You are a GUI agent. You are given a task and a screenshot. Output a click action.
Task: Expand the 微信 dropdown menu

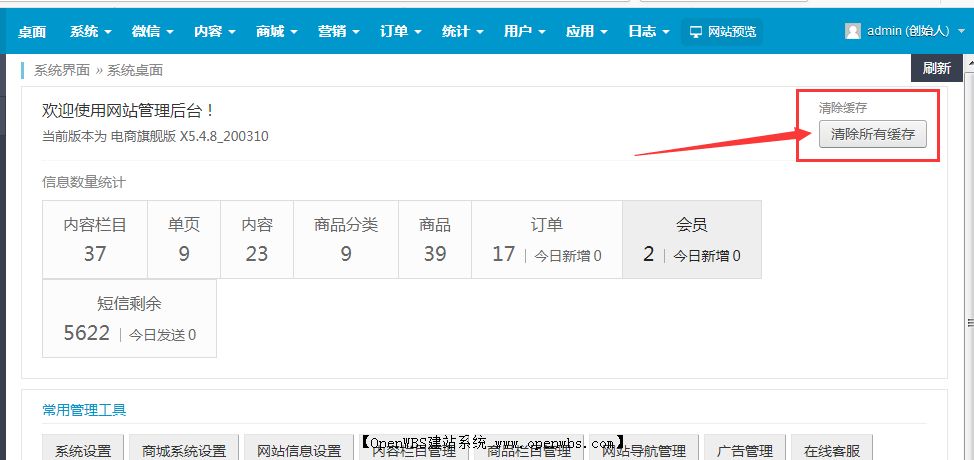[153, 32]
